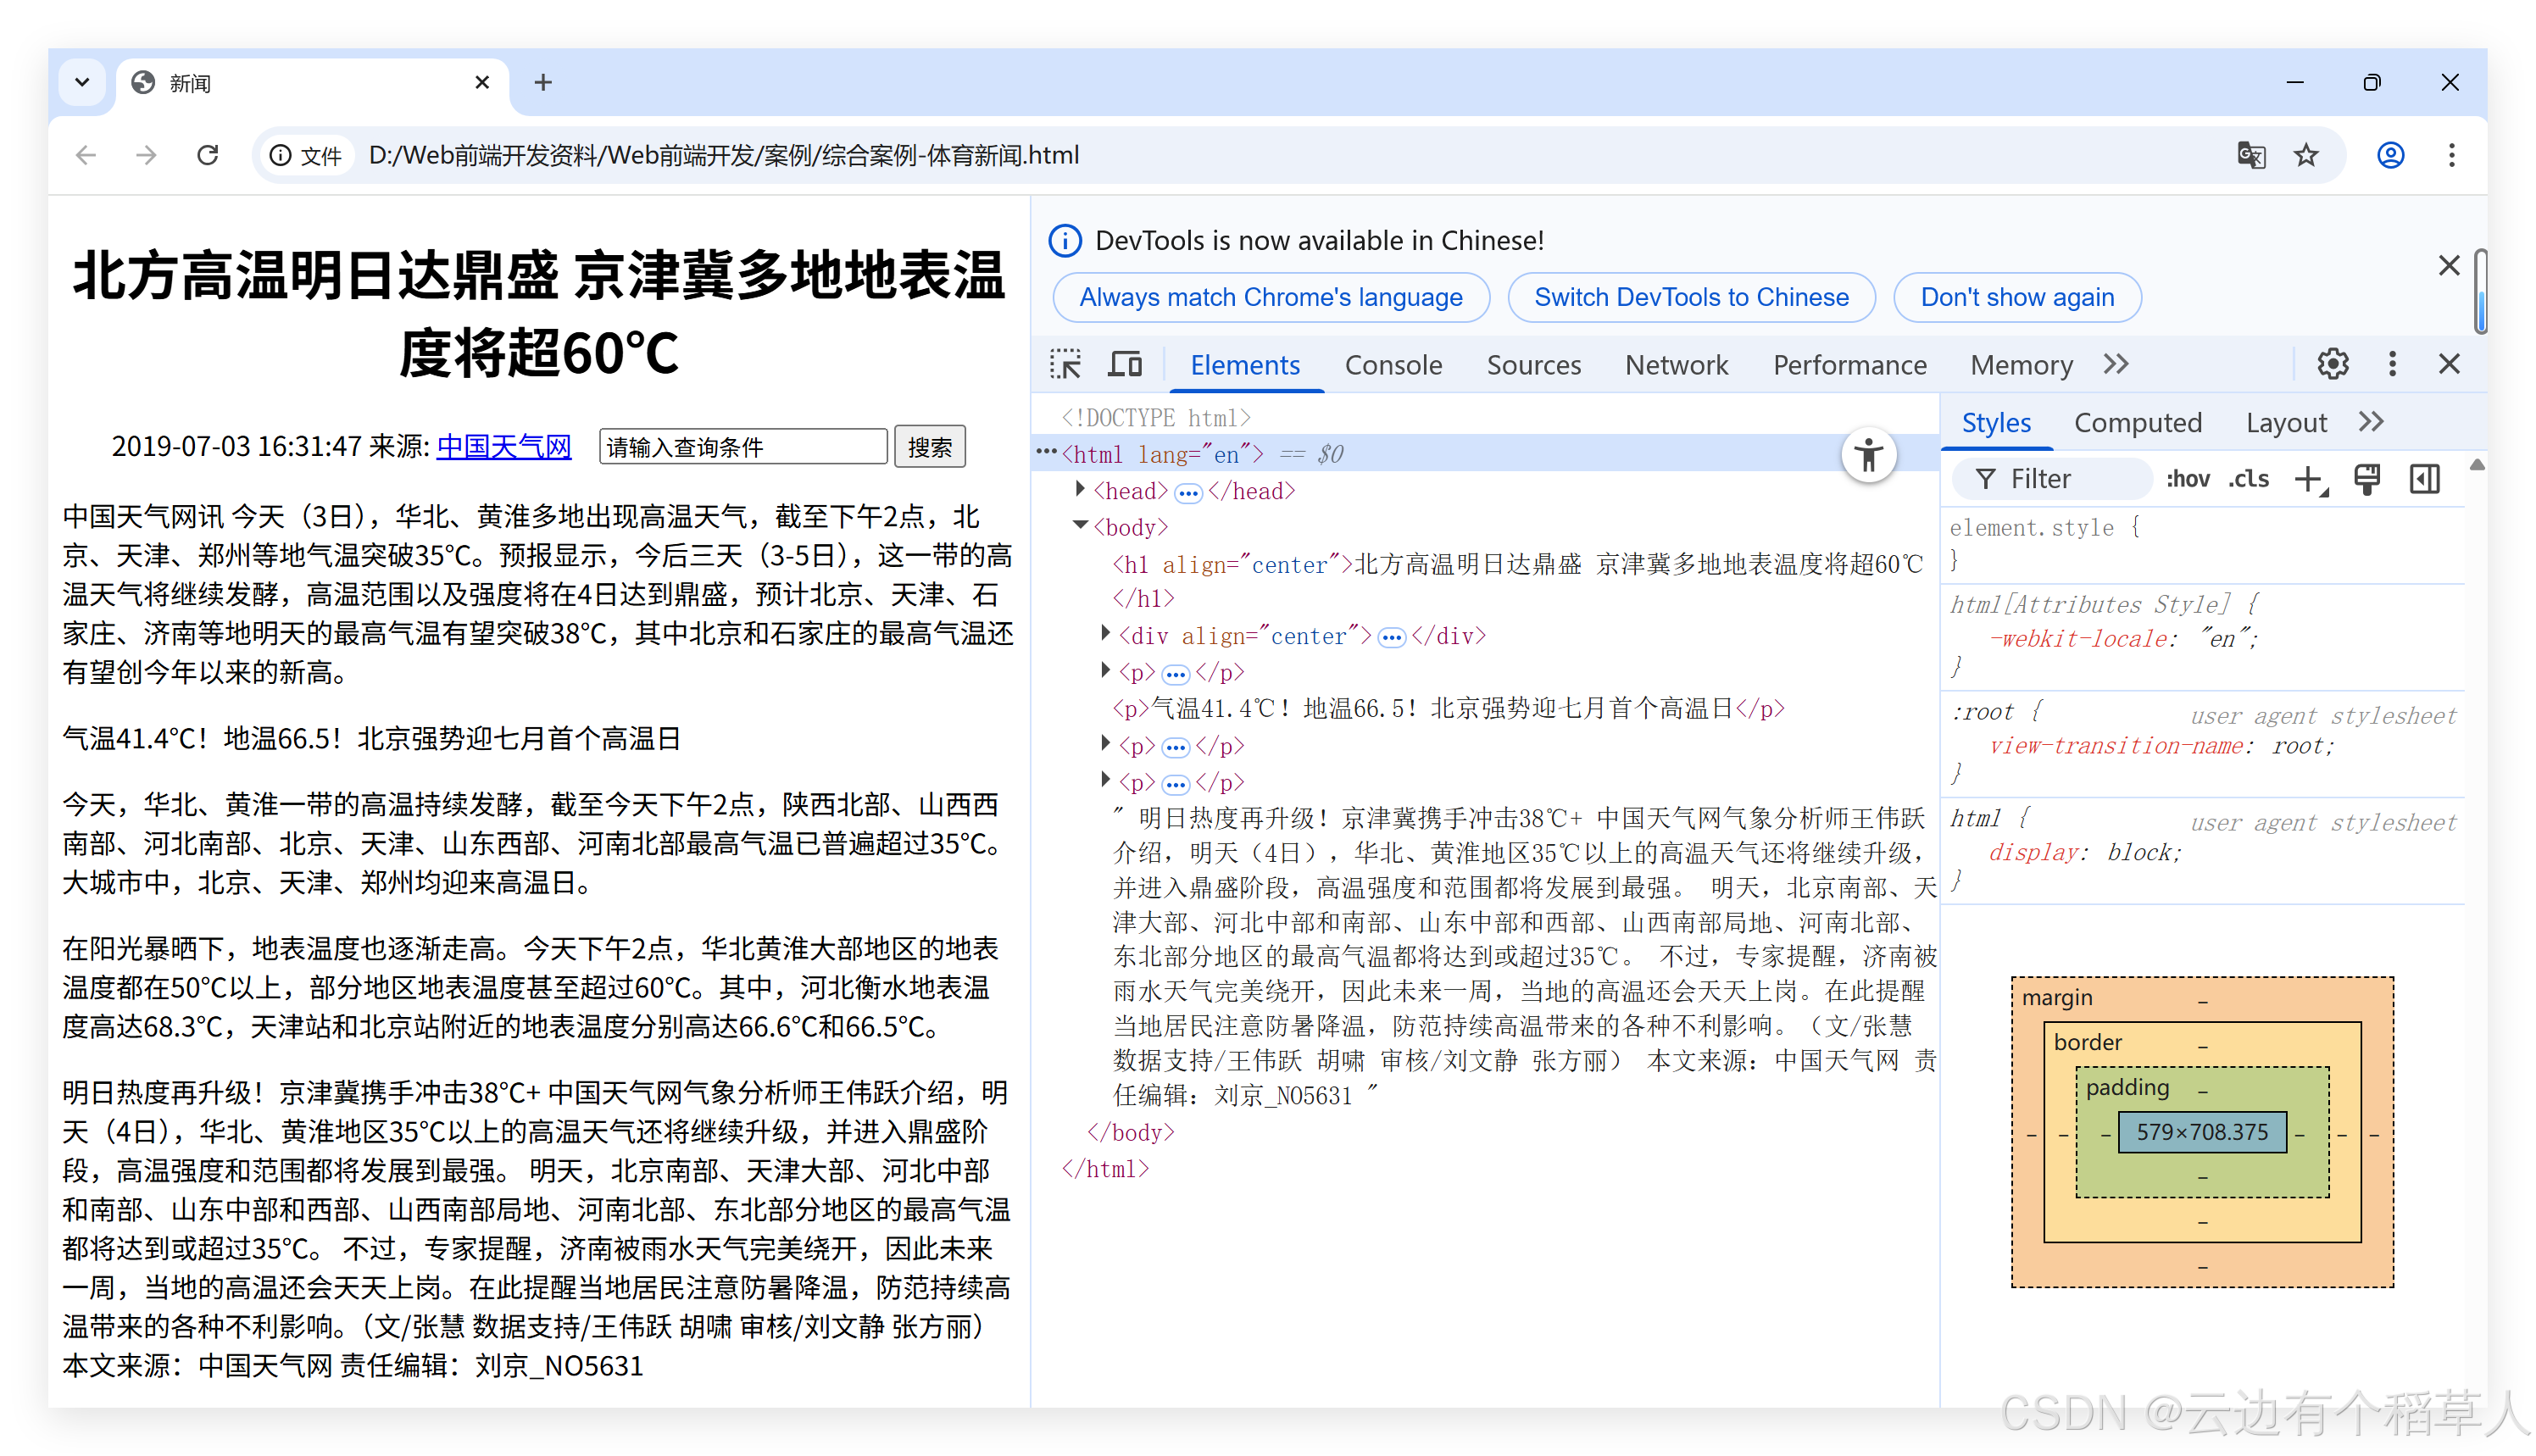Show more DevTools tabs after Memory
Screen dimensions: 2536x1456
pos(2116,364)
